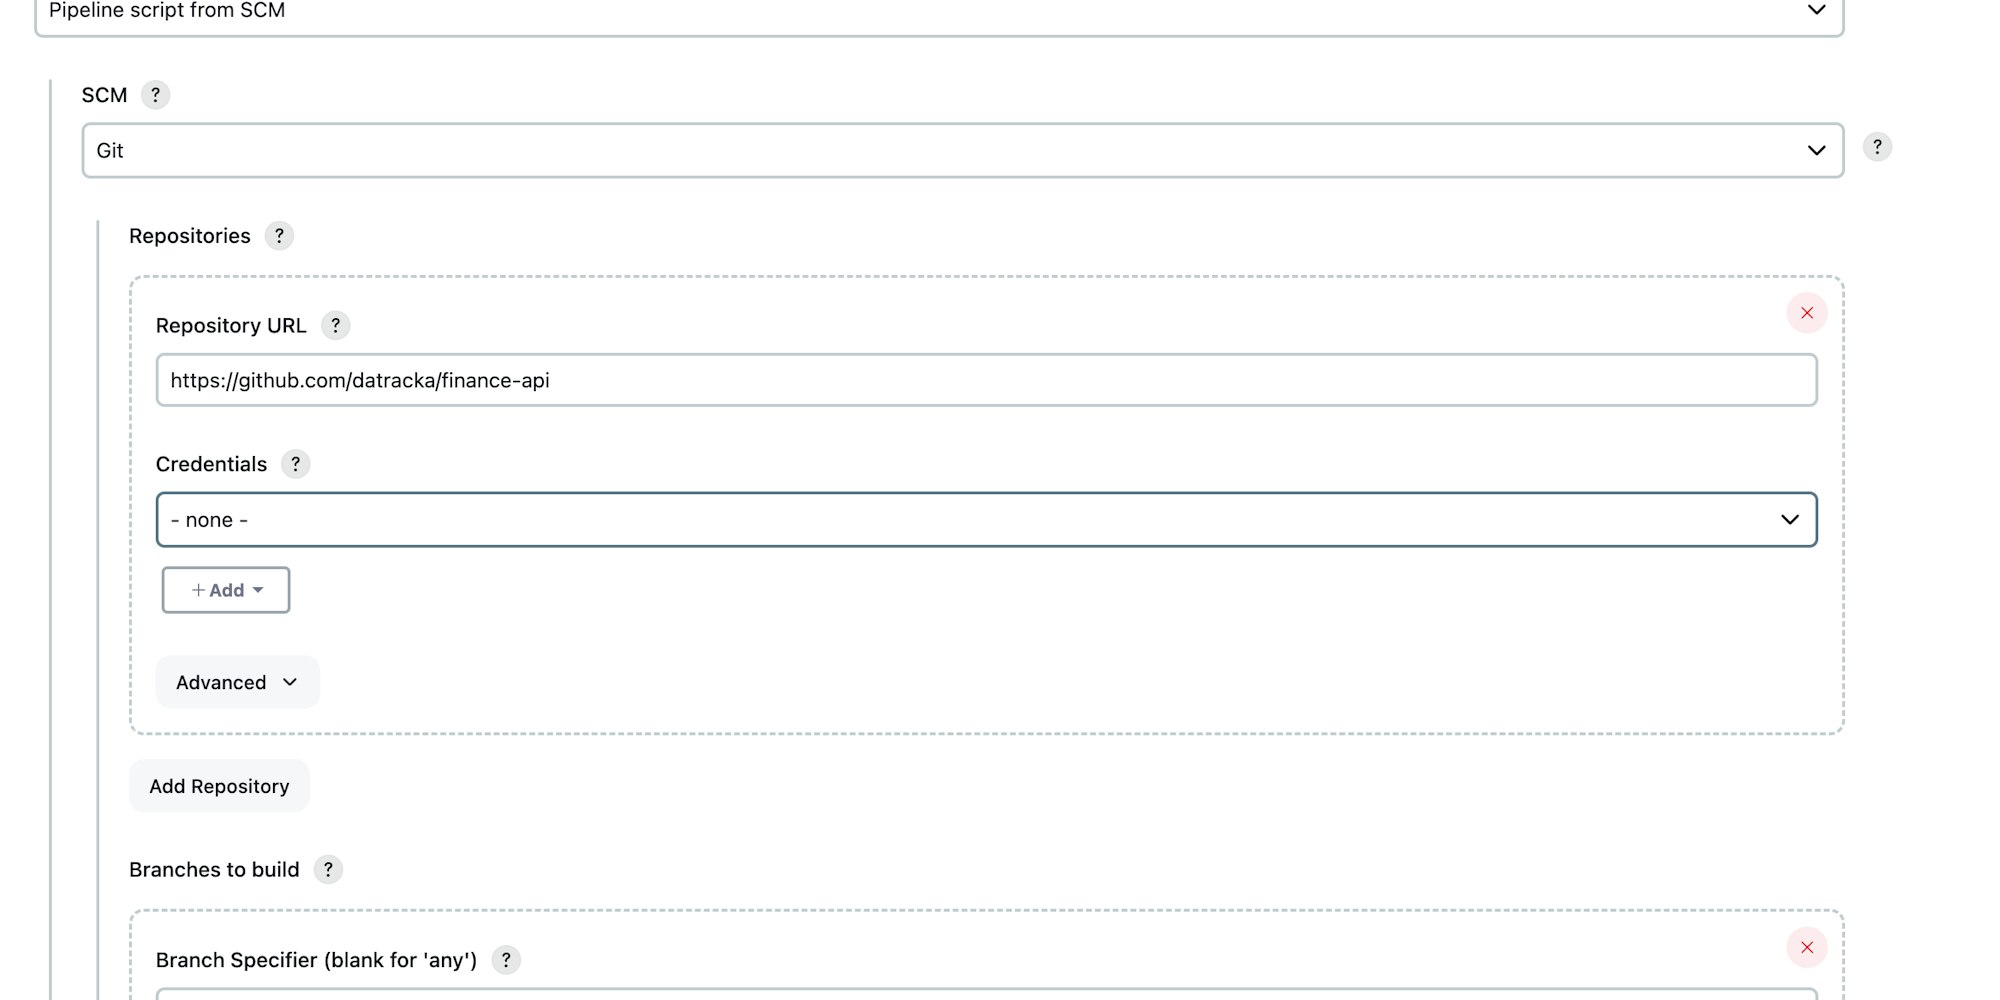This screenshot has width=2000, height=1000.
Task: Open the Credentials dropdown showing none
Action: [x=985, y=520]
